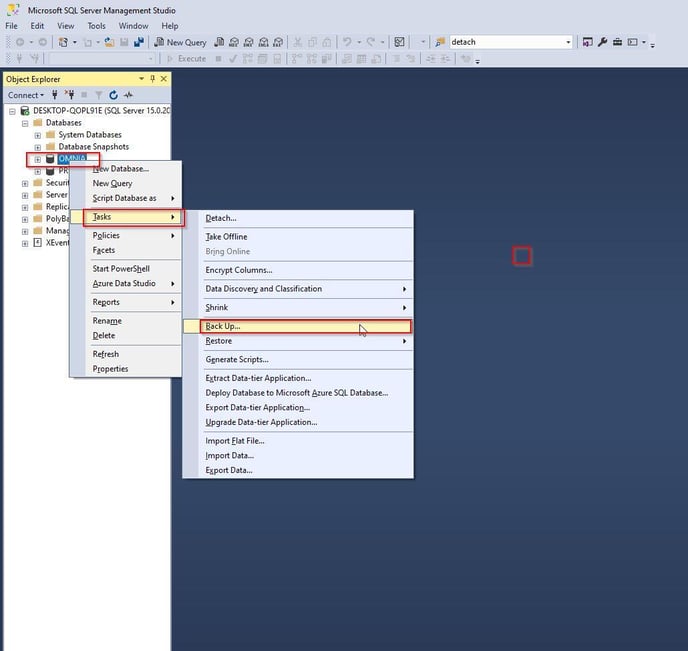Image resolution: width=688 pixels, height=651 pixels.
Task: Open the Shrink submenu
Action: tap(298, 308)
